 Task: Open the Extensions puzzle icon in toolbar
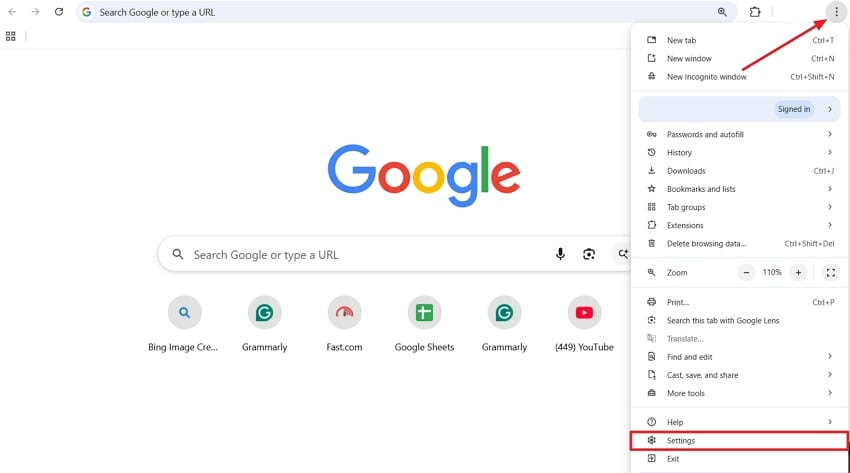[755, 12]
